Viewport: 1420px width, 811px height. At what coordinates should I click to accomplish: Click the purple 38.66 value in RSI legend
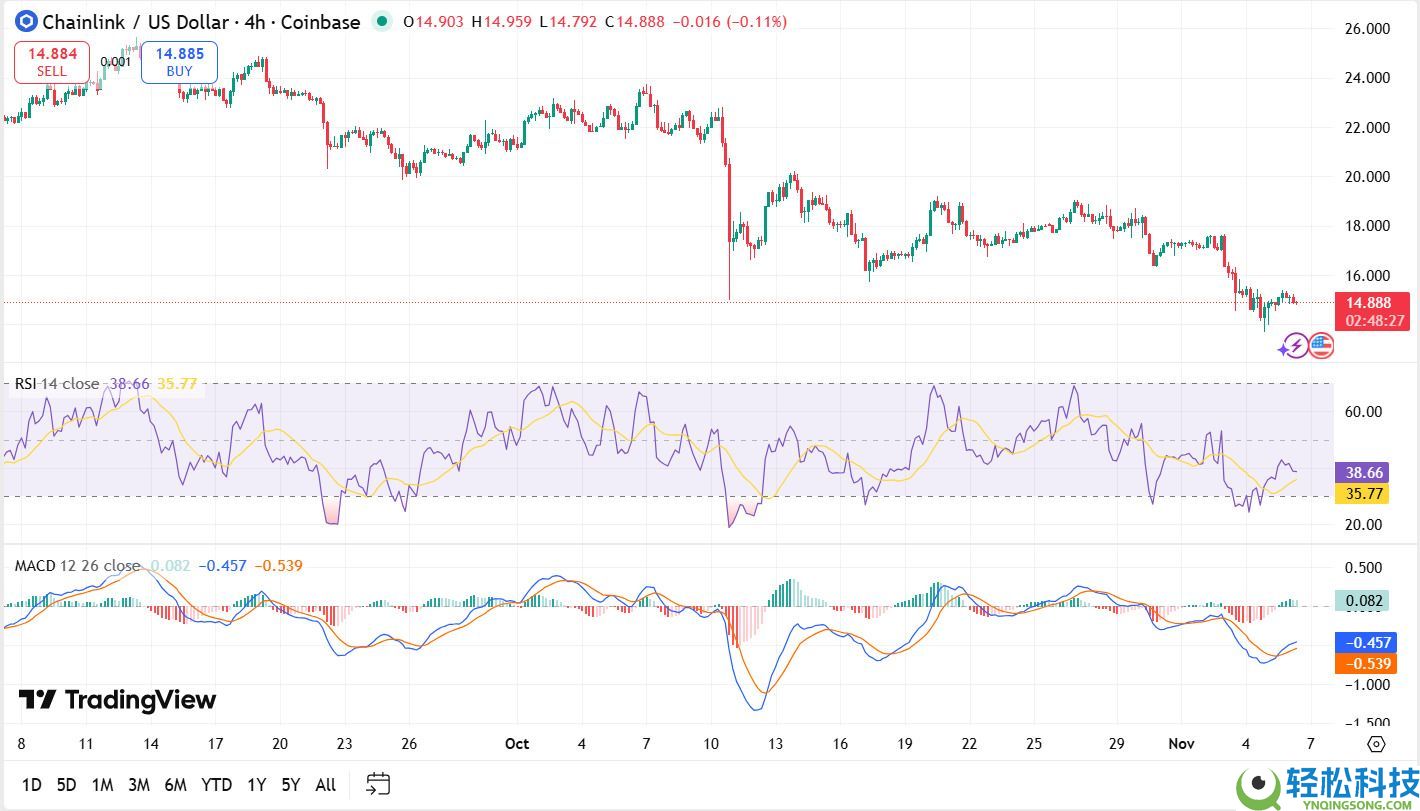coord(127,384)
